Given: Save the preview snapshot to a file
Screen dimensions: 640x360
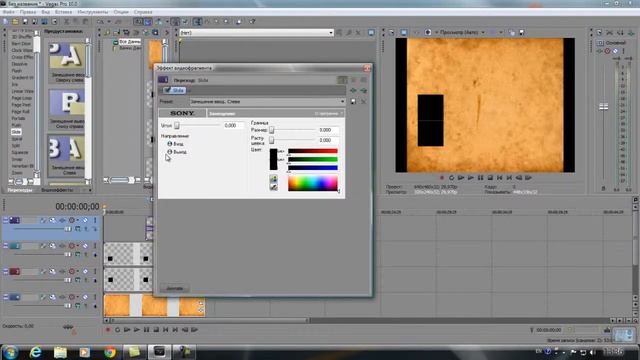Looking at the screenshot, I should [x=521, y=32].
